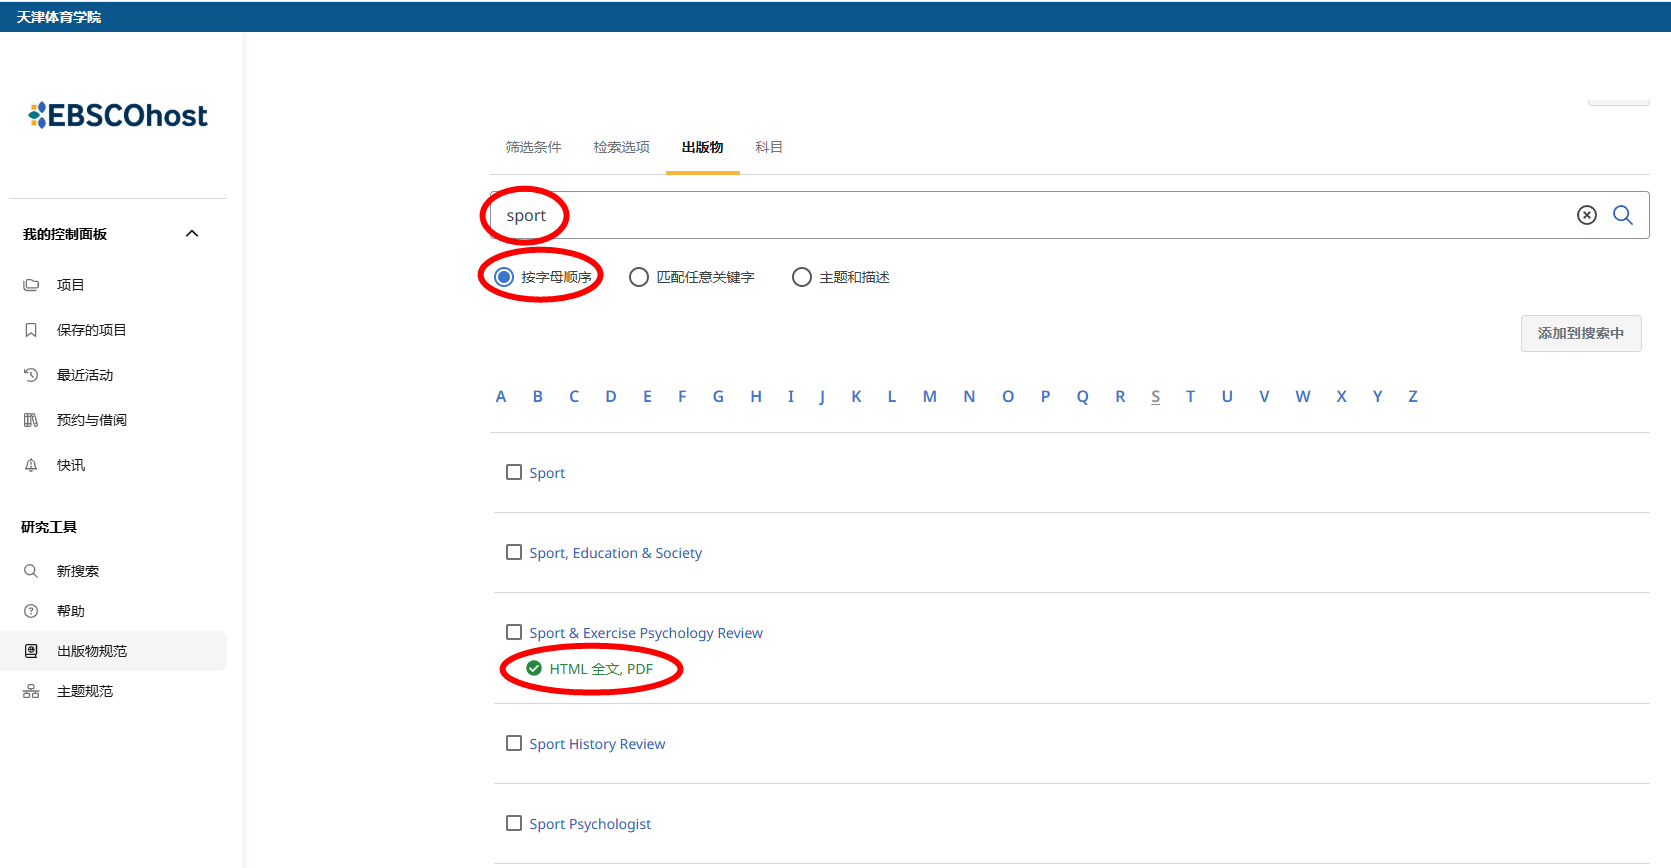Check the Sport, Education & Society checkbox
The image size is (1671, 868).
coord(514,552)
